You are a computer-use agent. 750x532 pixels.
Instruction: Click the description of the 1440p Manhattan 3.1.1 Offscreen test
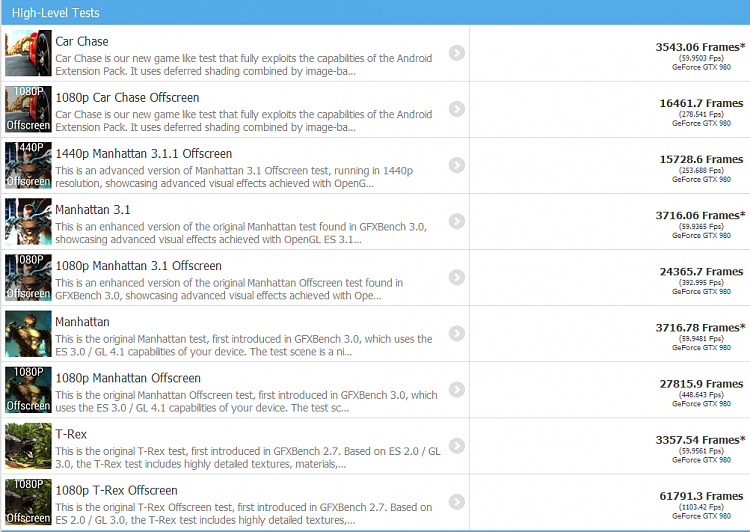(x=234, y=177)
